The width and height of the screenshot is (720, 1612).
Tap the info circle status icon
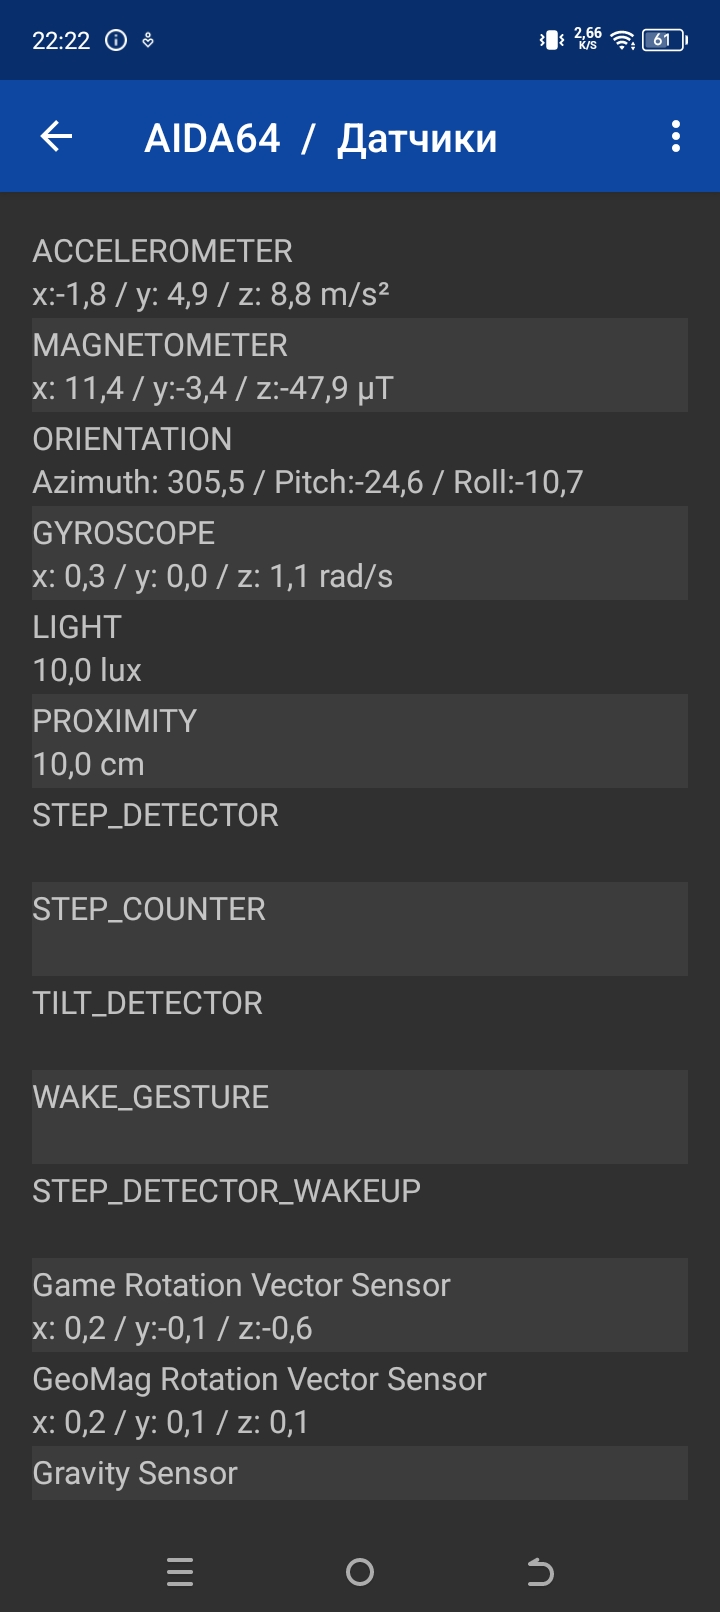(x=116, y=41)
